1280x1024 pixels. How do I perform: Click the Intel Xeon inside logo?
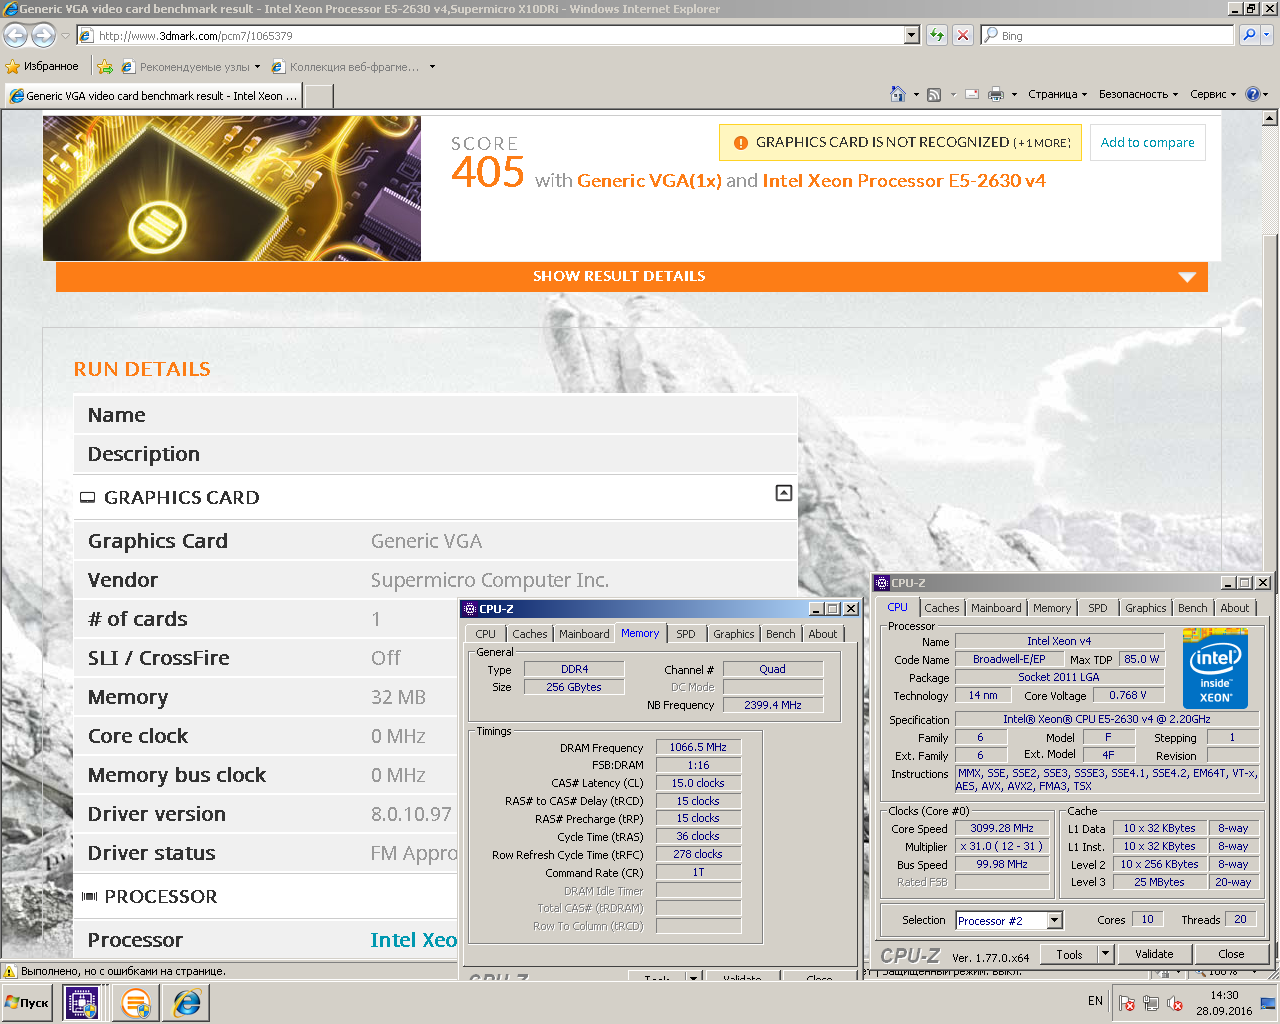[1215, 668]
